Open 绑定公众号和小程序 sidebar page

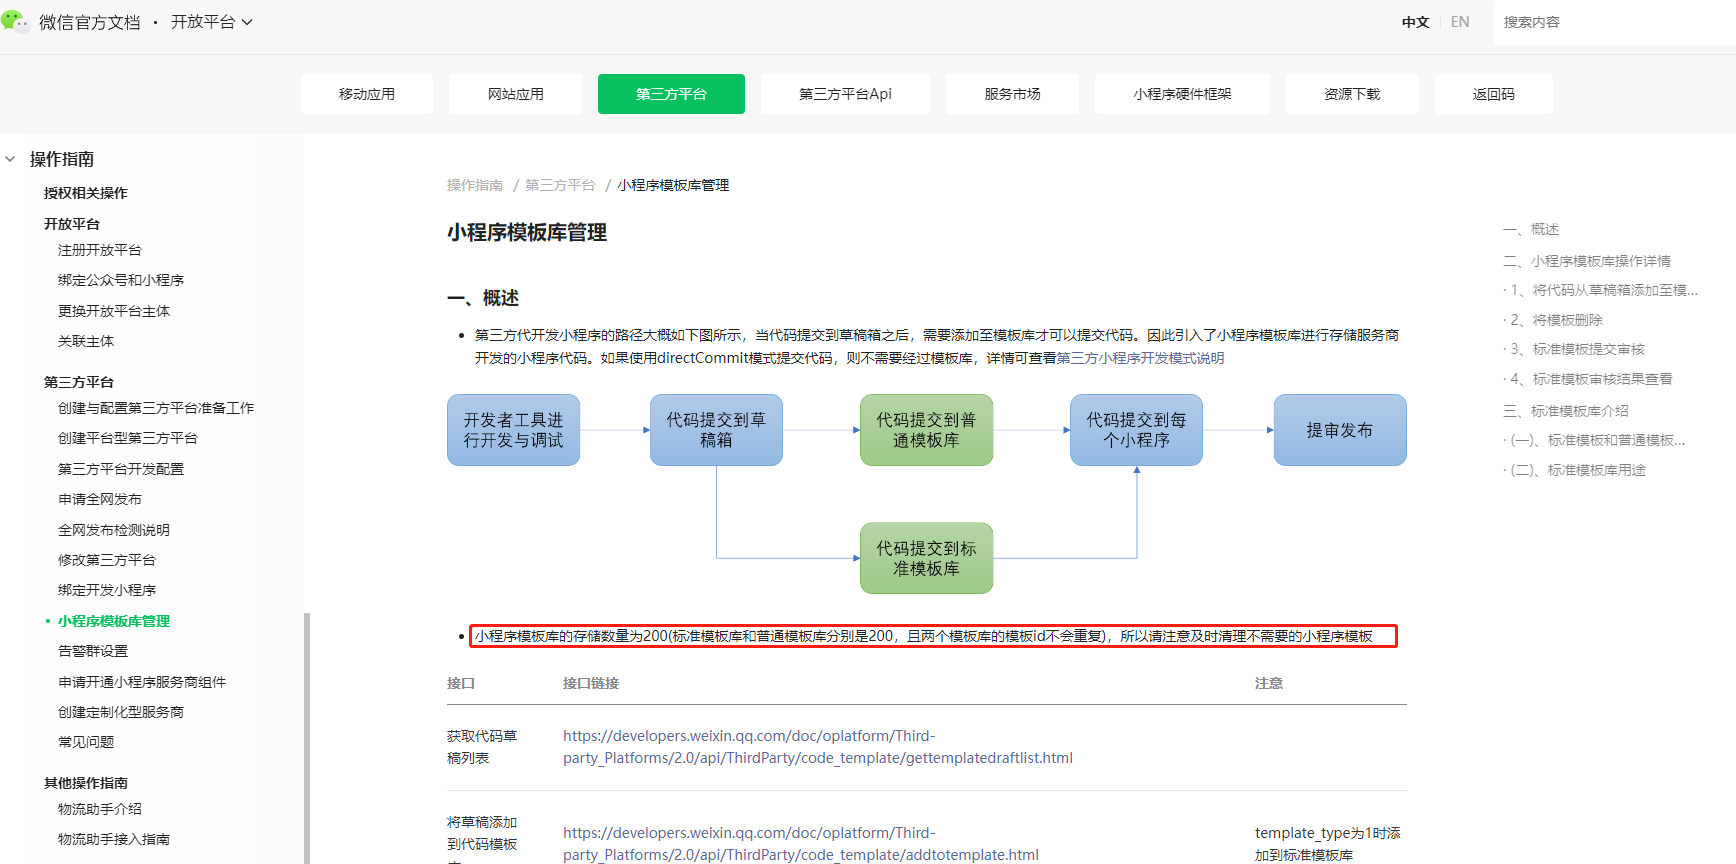121,280
